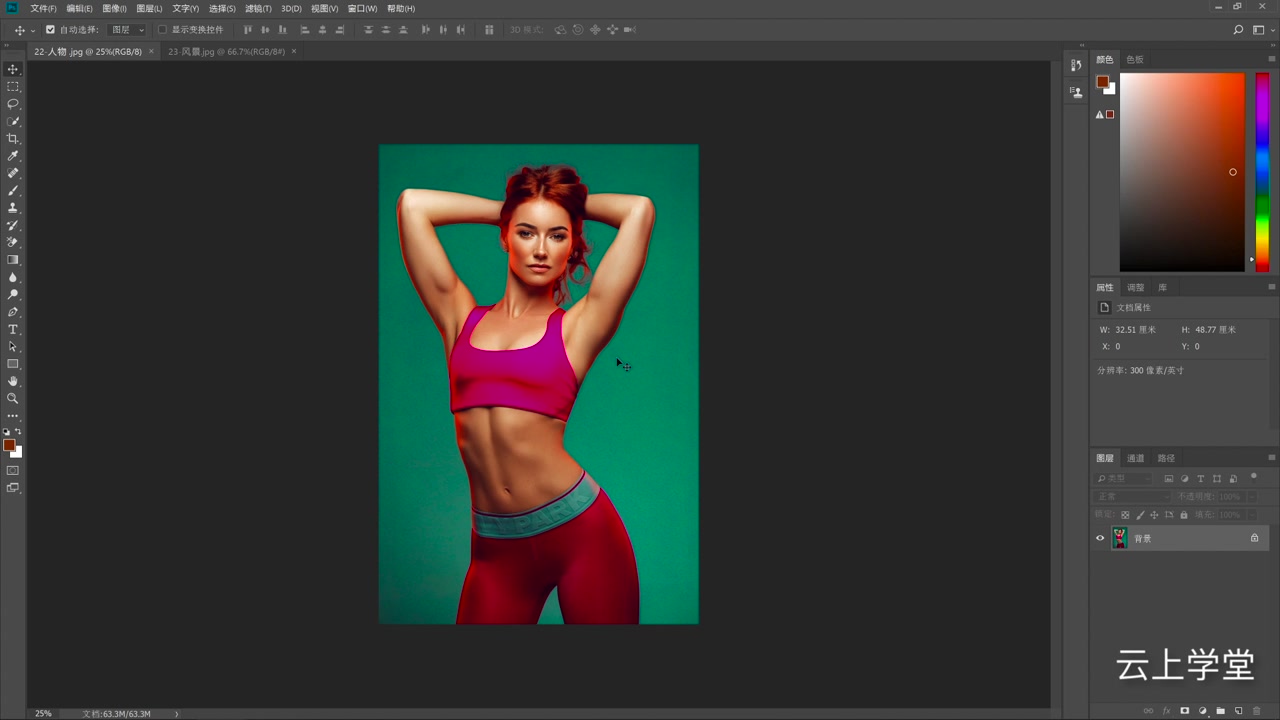Switch to the 路径 panel tab

tap(1166, 458)
